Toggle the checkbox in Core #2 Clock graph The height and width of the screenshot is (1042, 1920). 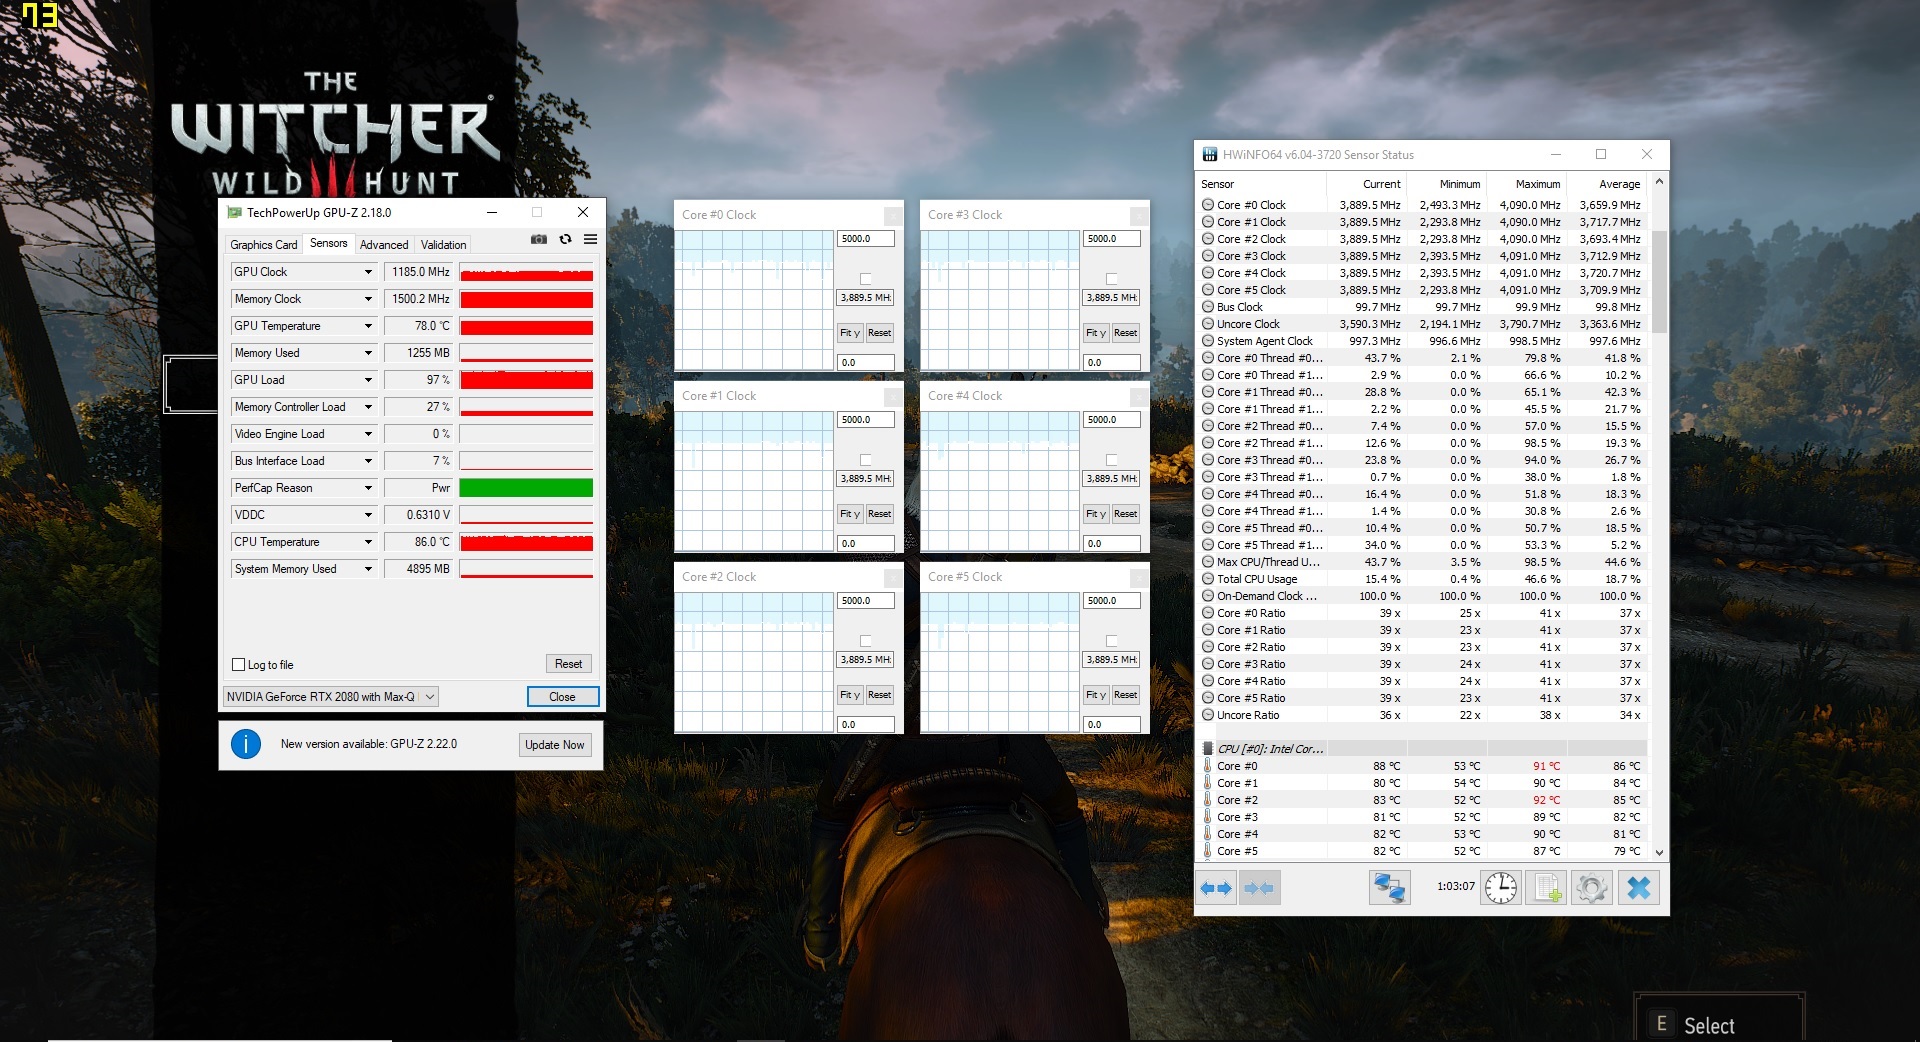[x=866, y=641]
